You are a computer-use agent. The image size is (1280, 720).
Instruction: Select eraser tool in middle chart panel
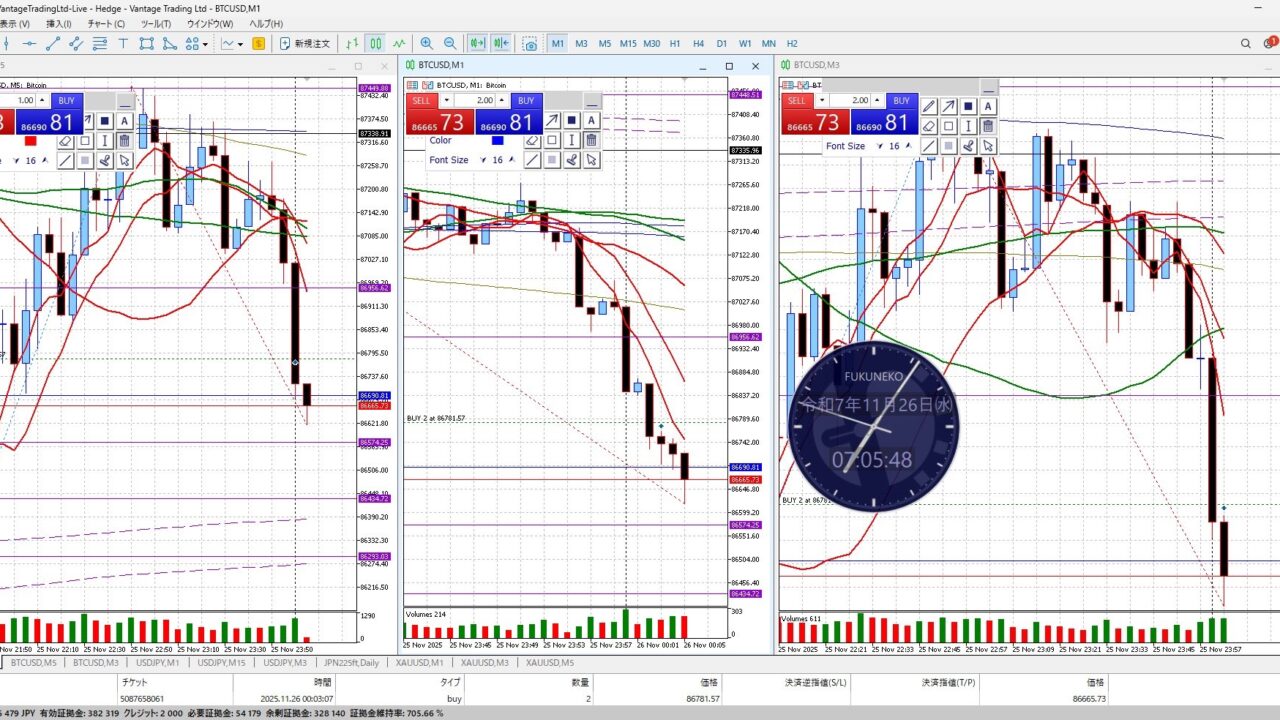point(532,140)
